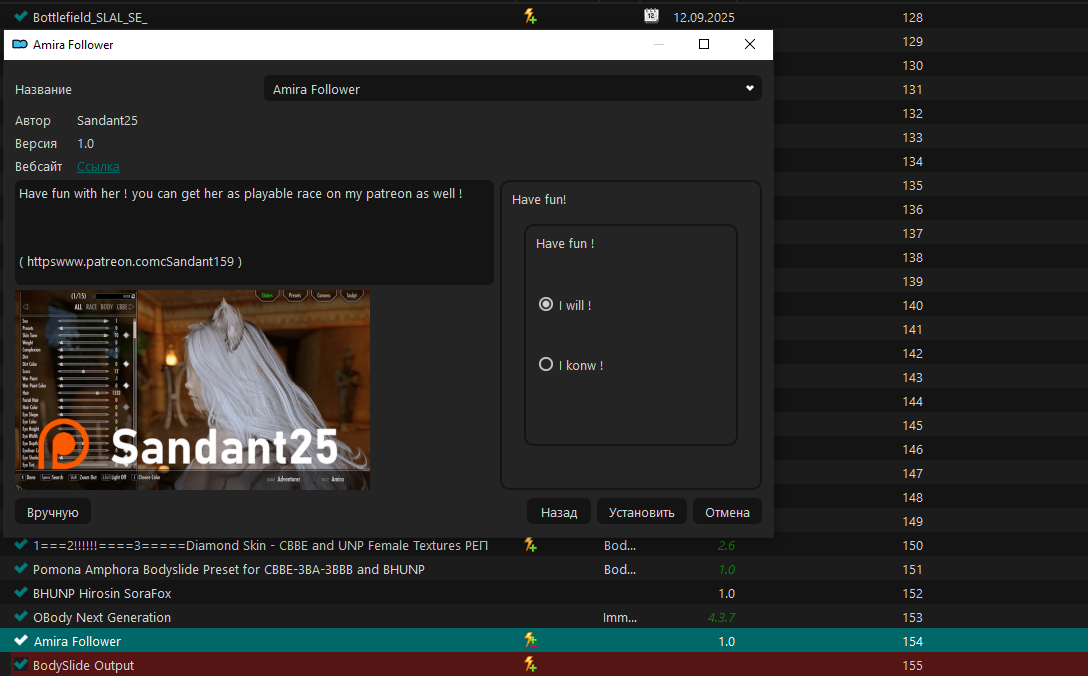Toggle checkmark for Amira Follower mod row
The height and width of the screenshot is (676, 1088).
[21, 641]
